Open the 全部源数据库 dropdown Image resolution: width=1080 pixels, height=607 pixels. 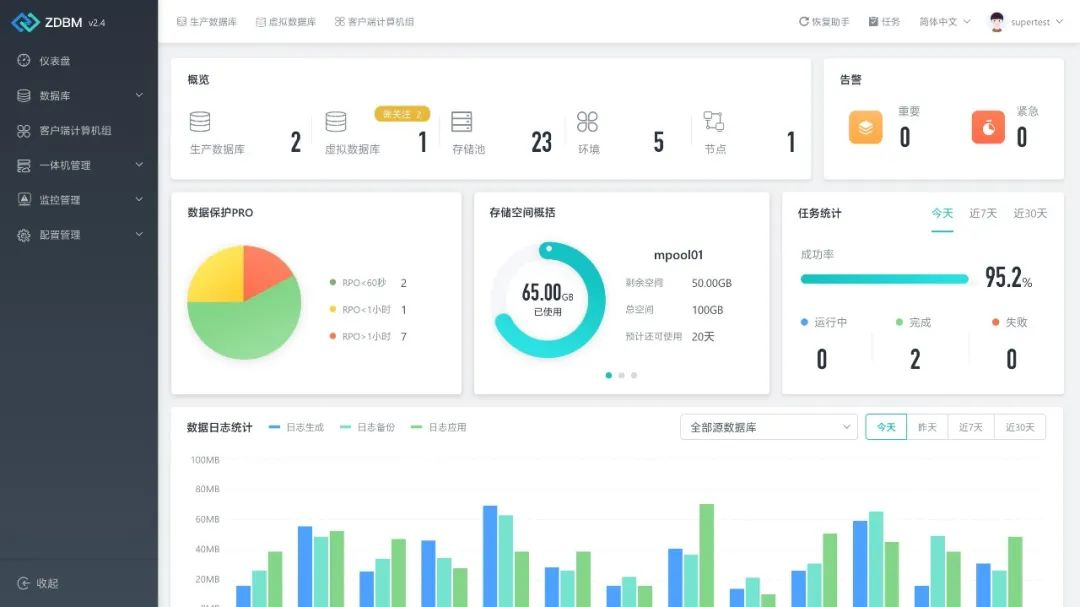[769, 427]
